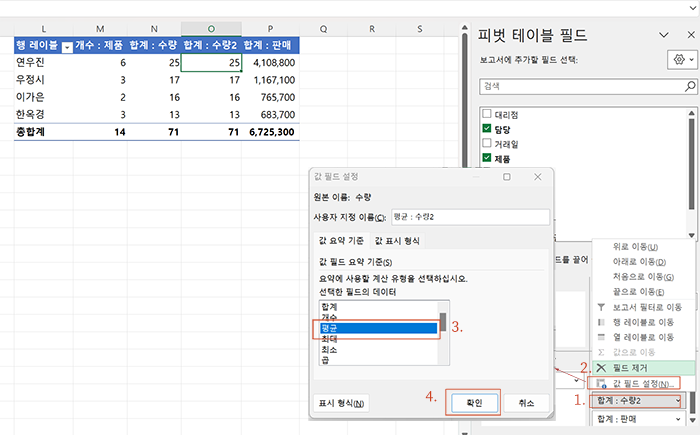Click the 행 레이블로 이동 icon
This screenshot has width=700, height=435.
point(601,322)
